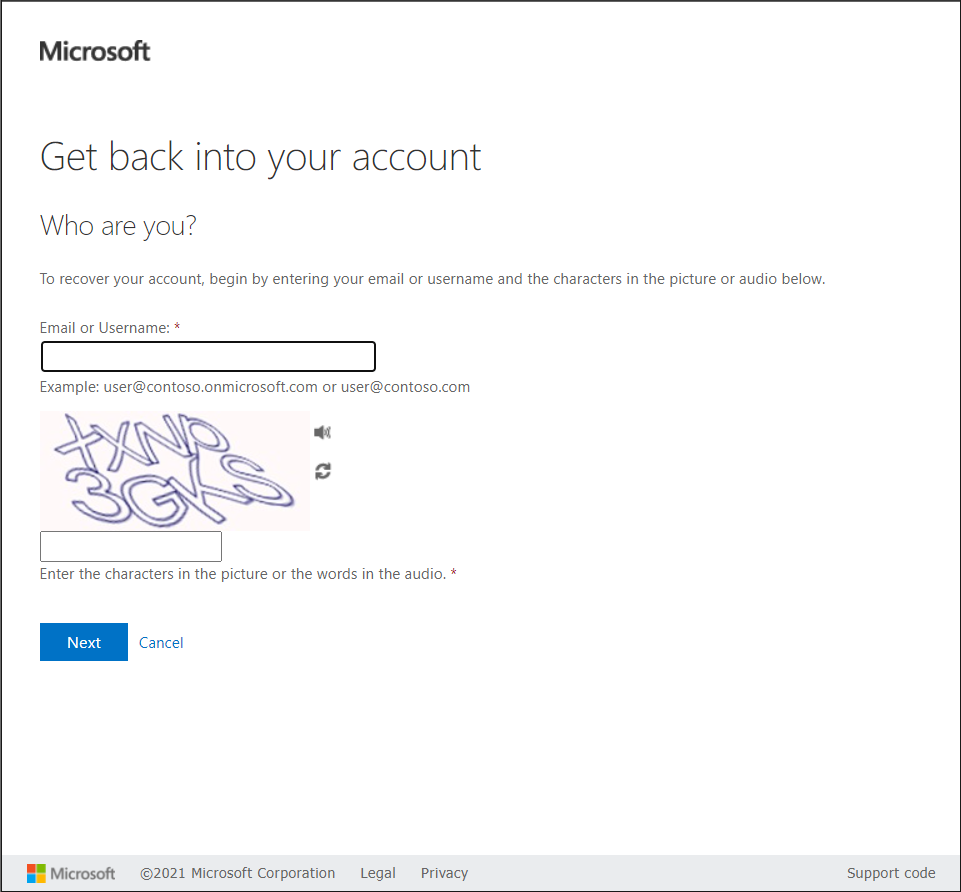Click the 'Who are you?' subheading
The image size is (961, 892).
(x=118, y=226)
